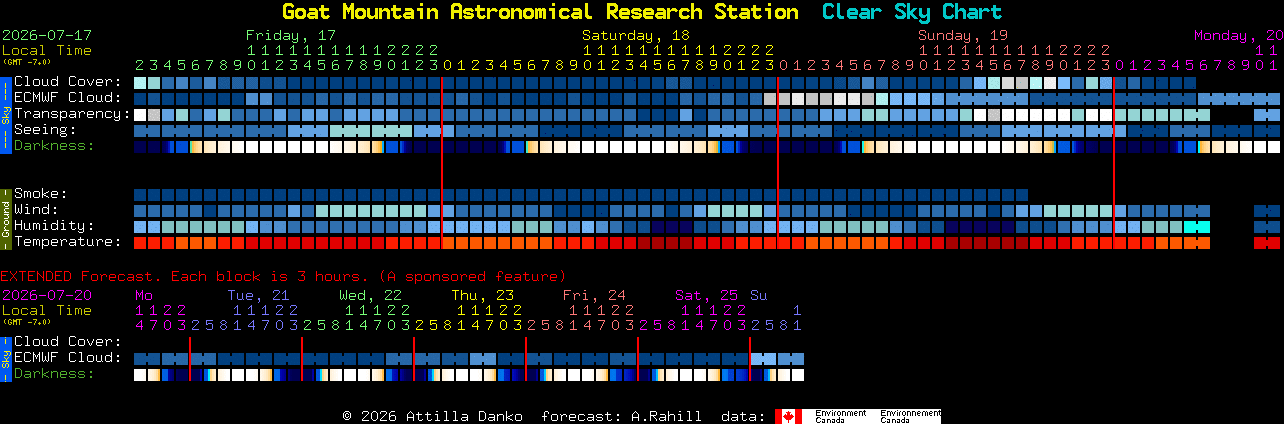Click the 'Sunday, 19' day header

963,35
